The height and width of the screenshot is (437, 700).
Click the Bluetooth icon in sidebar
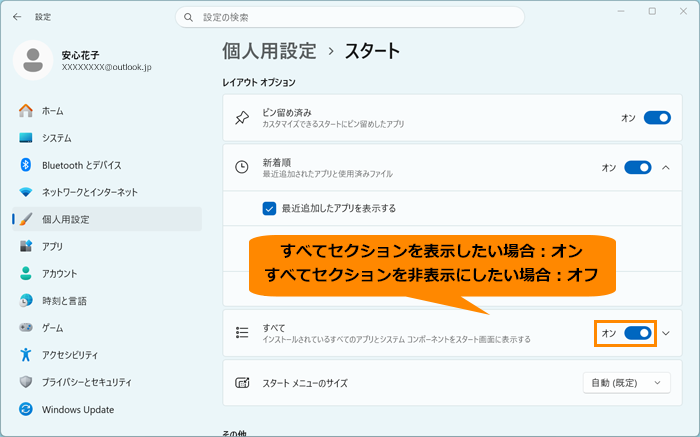pos(26,165)
